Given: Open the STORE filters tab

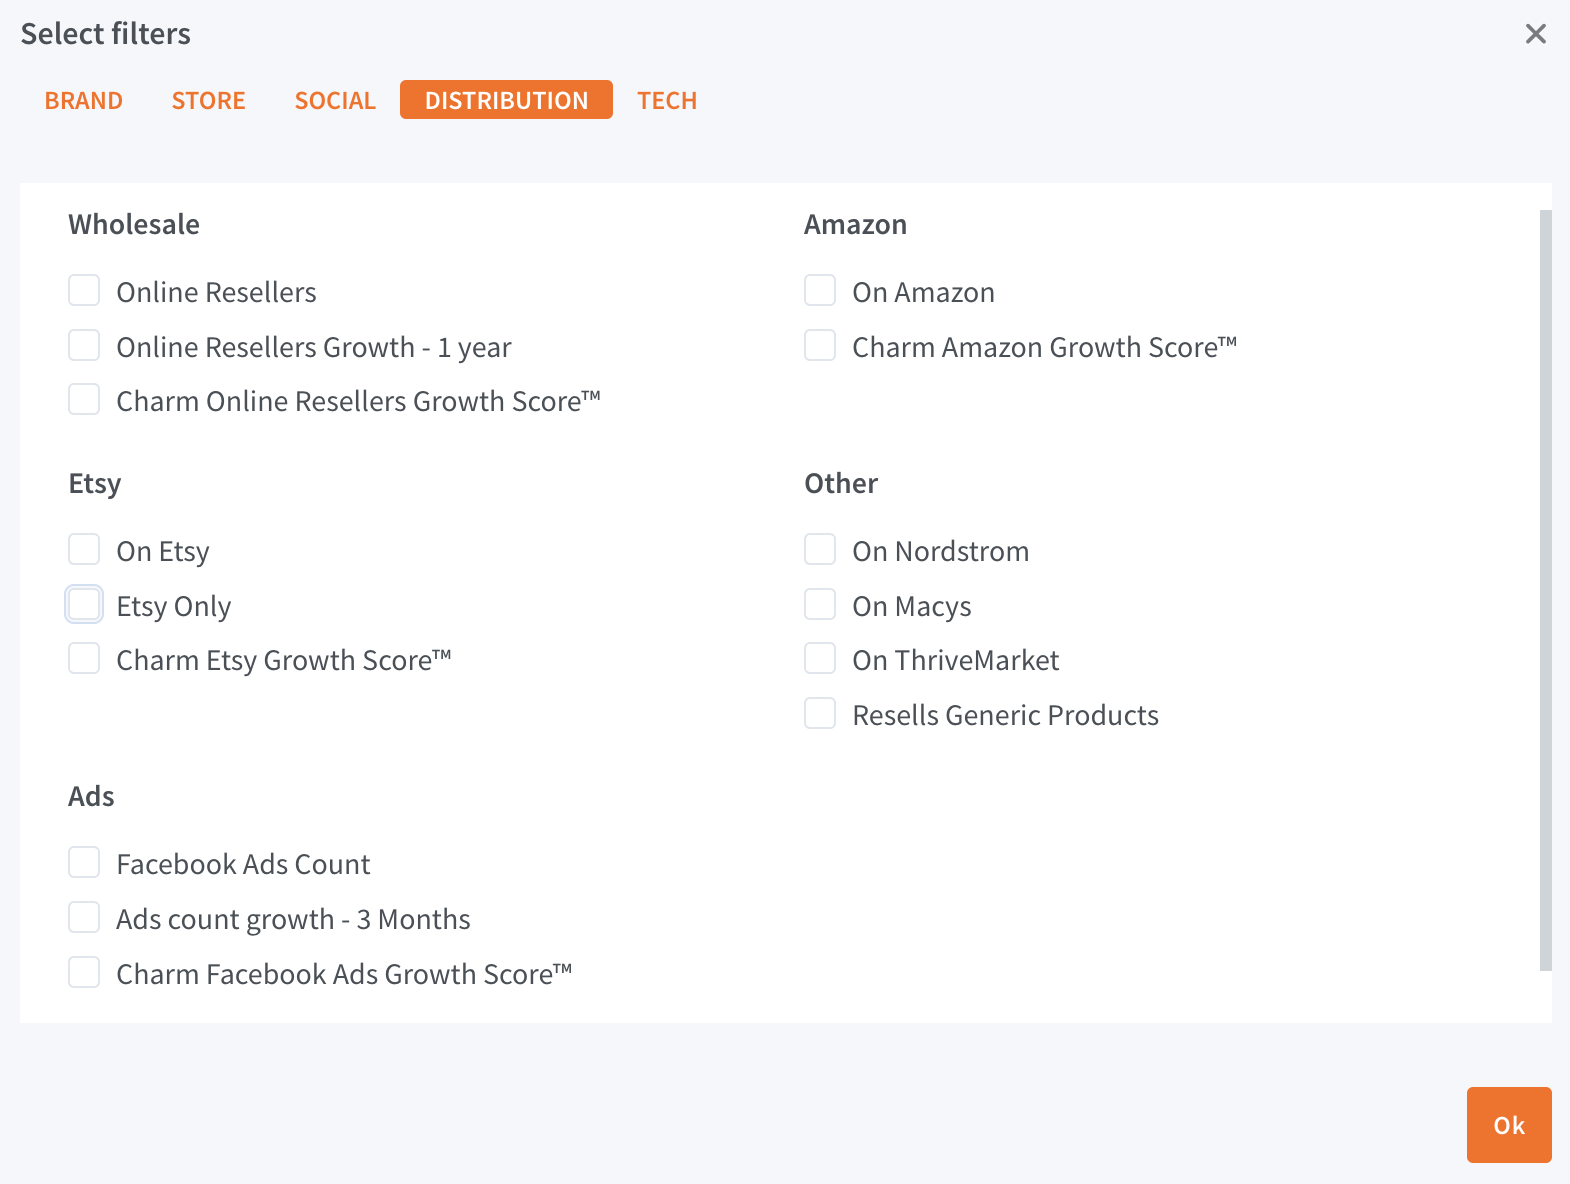Looking at the screenshot, I should coord(208,101).
